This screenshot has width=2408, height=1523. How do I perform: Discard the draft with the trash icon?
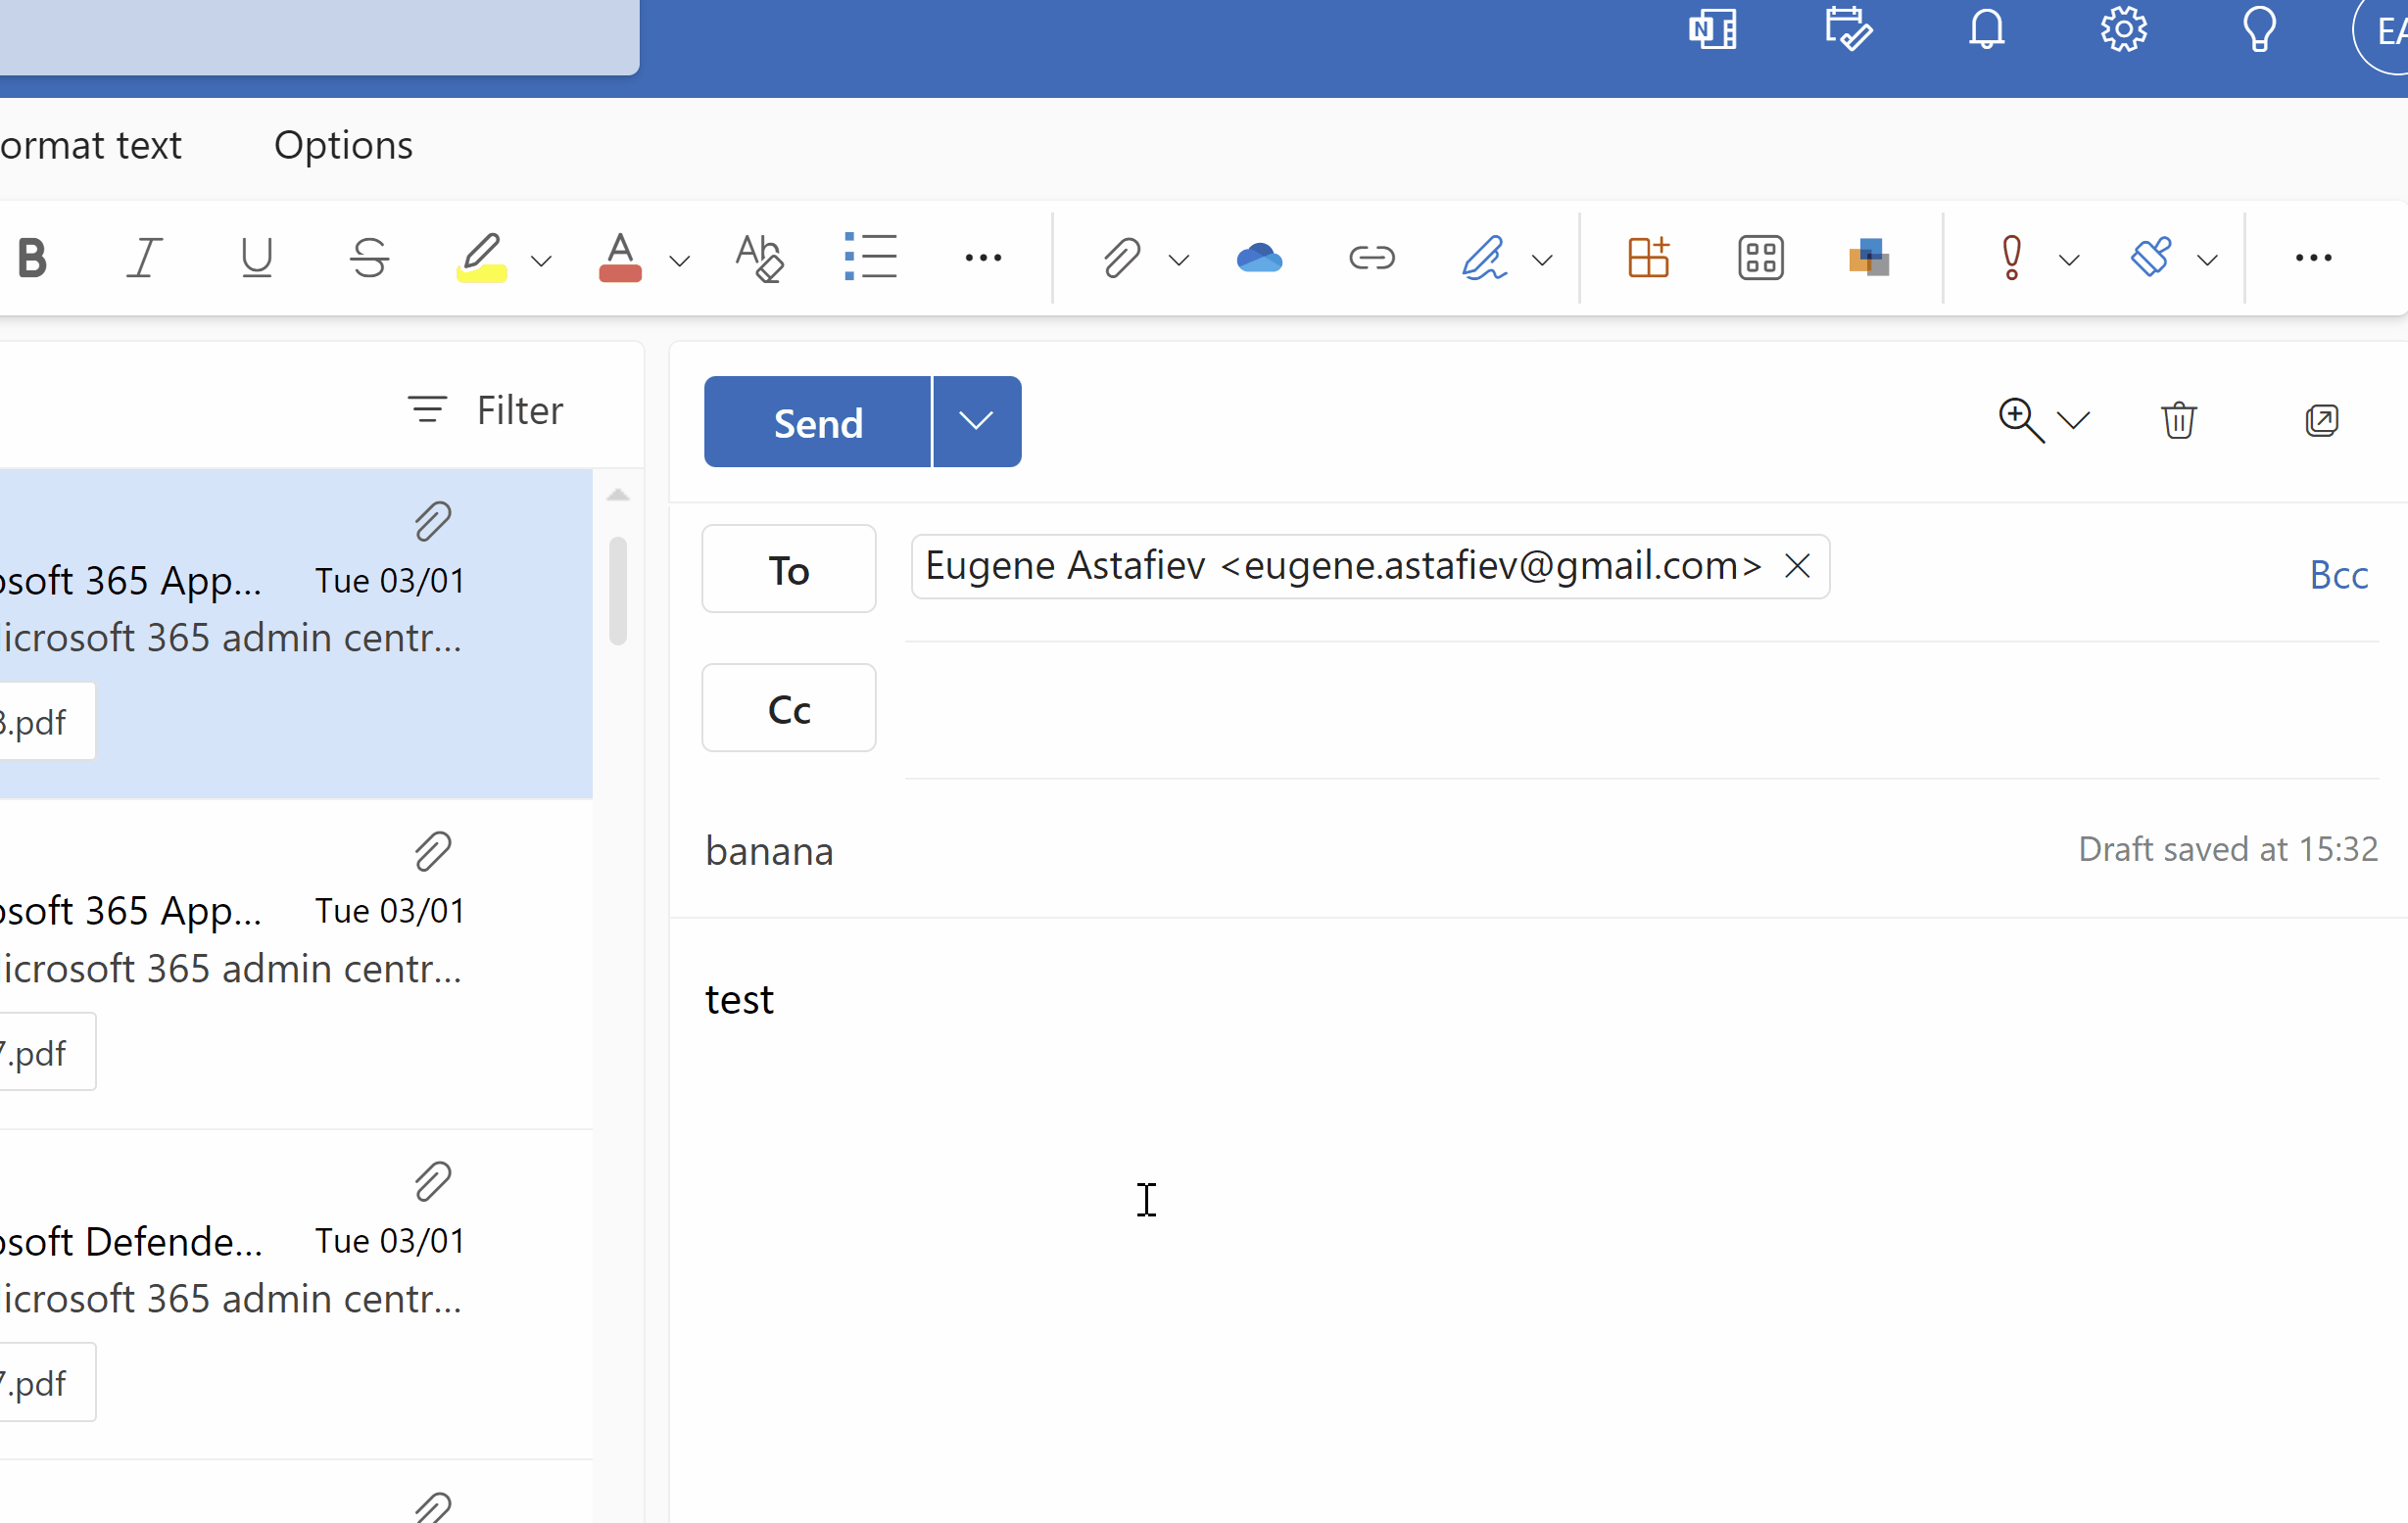click(x=2179, y=420)
